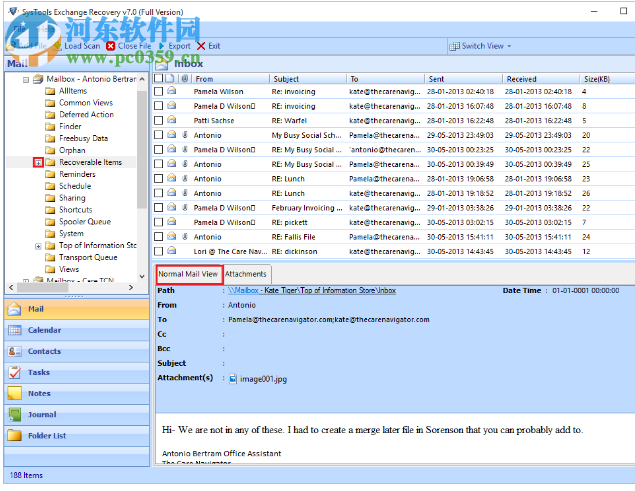635x491 pixels.
Task: Click the folder tree vertical scrollbar thumb
Action: (x=142, y=148)
